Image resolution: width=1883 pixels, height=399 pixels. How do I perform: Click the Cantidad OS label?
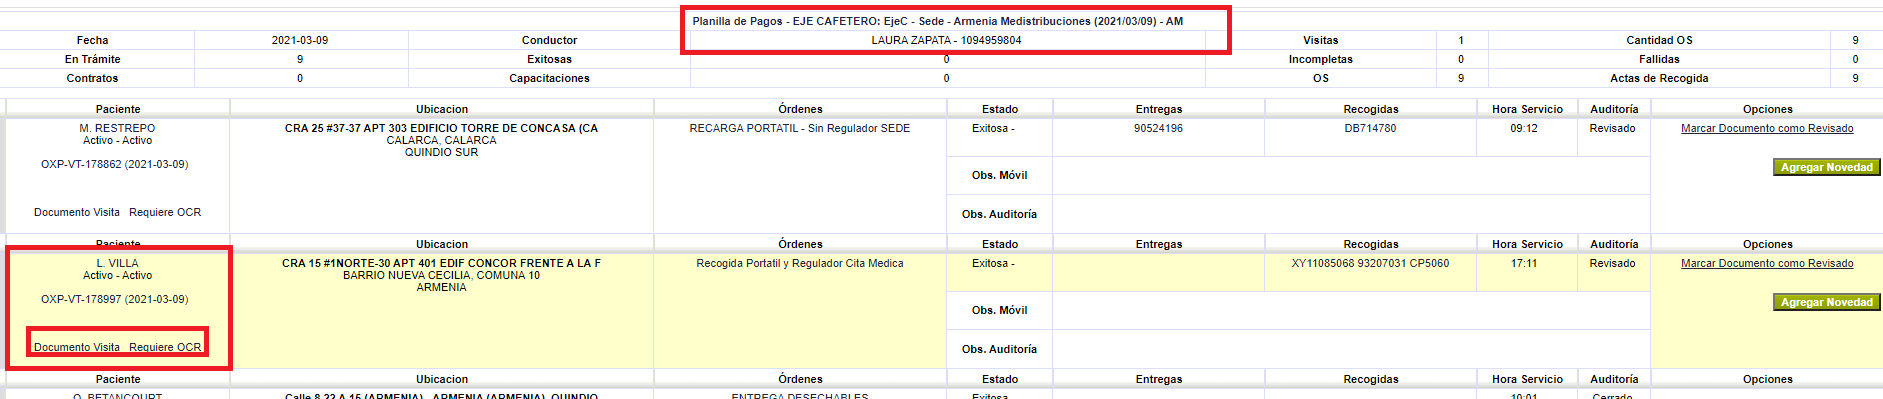pyautogui.click(x=1659, y=40)
